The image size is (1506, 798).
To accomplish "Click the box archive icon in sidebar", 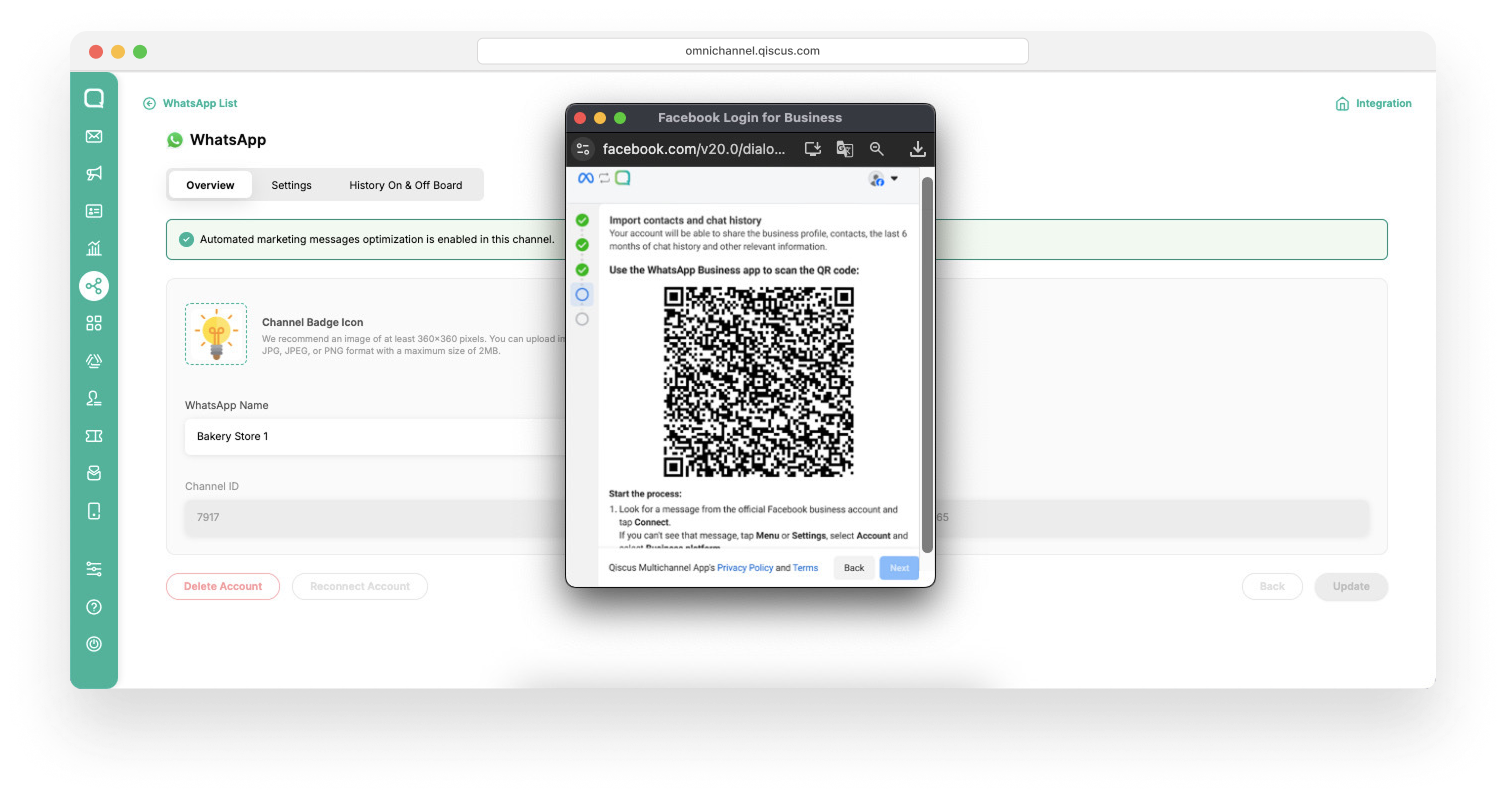I will [94, 473].
